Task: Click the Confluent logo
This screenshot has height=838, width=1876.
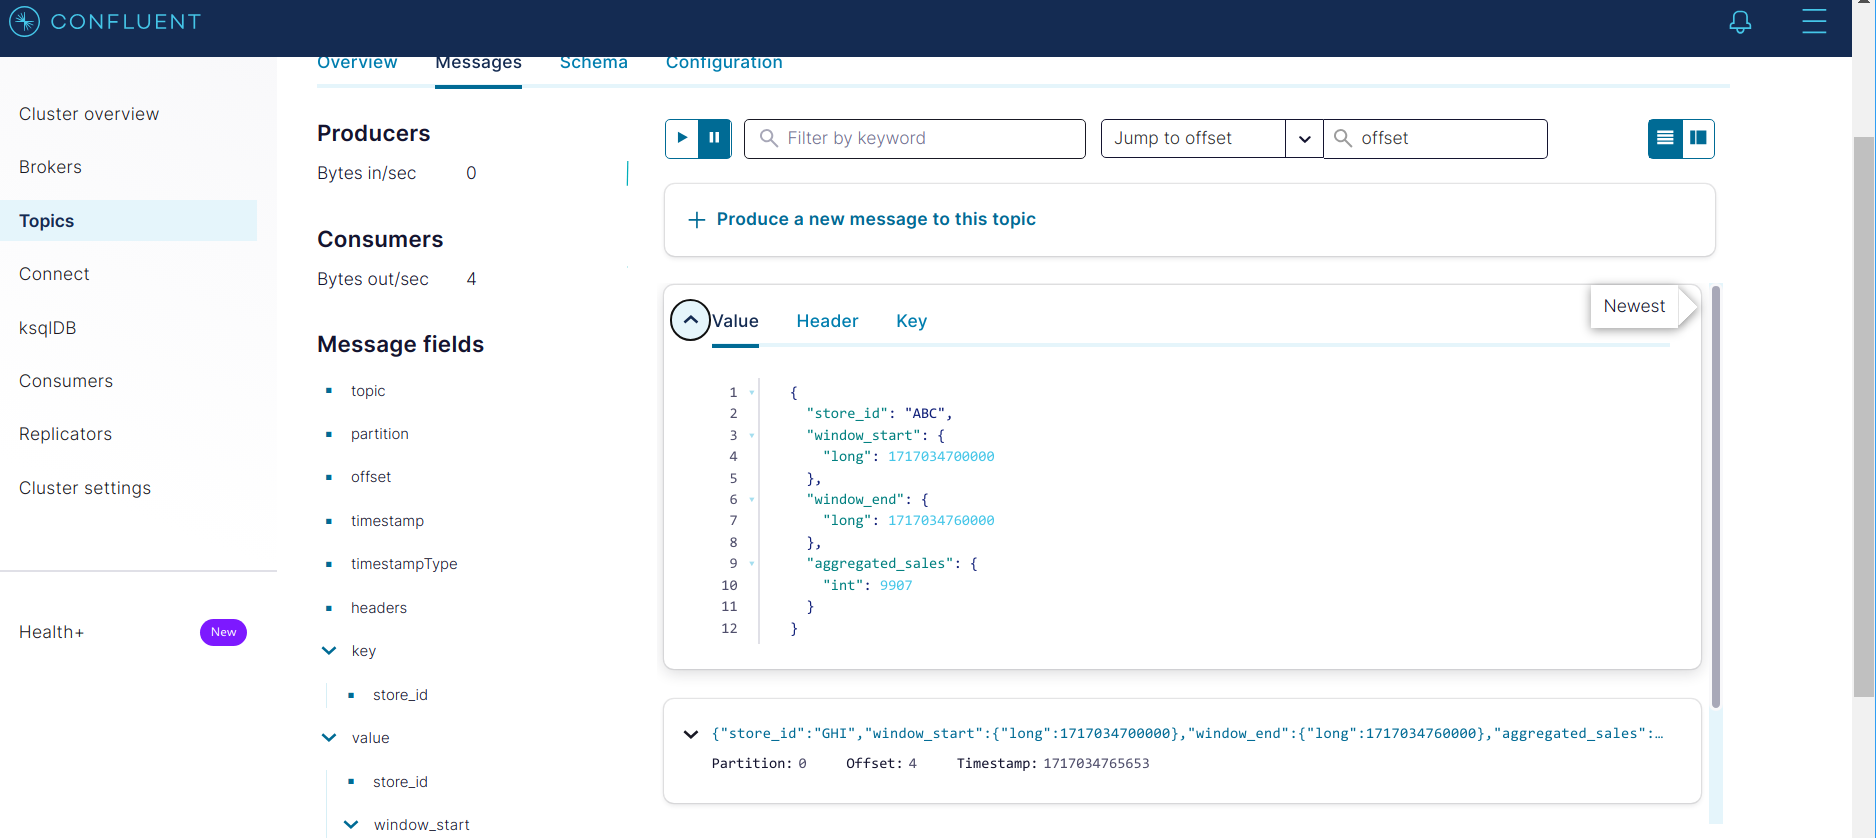Action: 105,21
